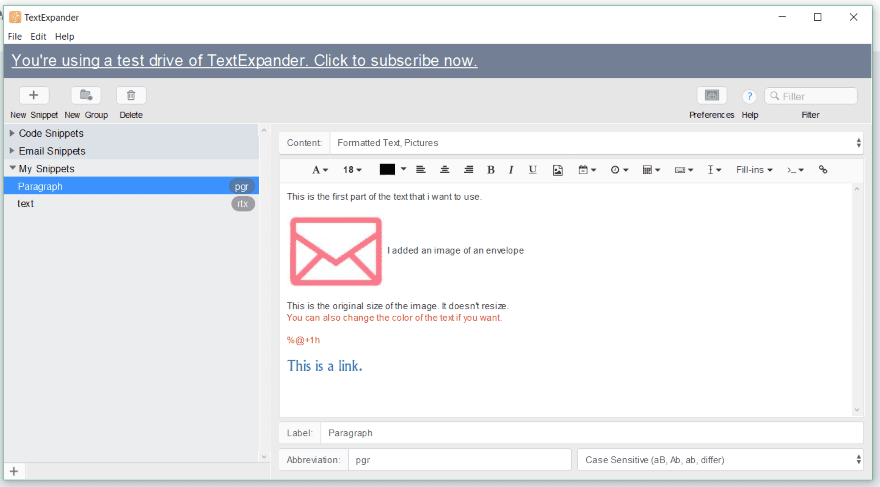880x487 pixels.
Task: Click the 'rtx' abbreviation badge
Action: [242, 203]
